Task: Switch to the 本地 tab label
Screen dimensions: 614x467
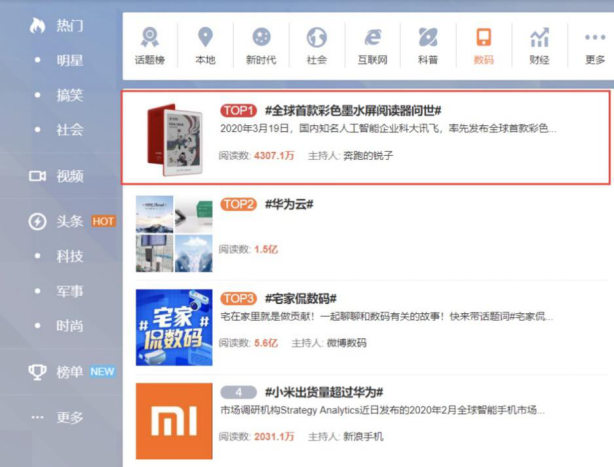Action: (205, 60)
